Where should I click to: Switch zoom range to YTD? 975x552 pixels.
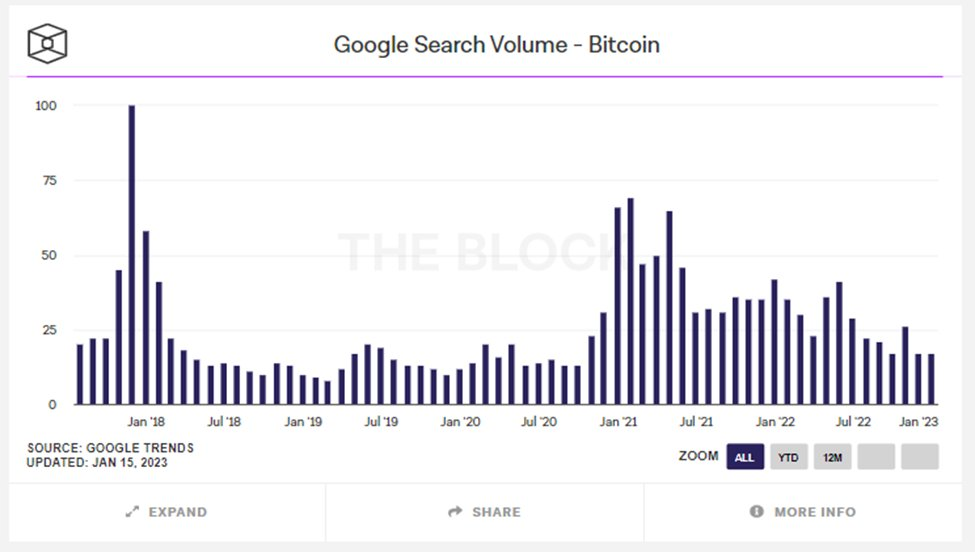point(788,457)
